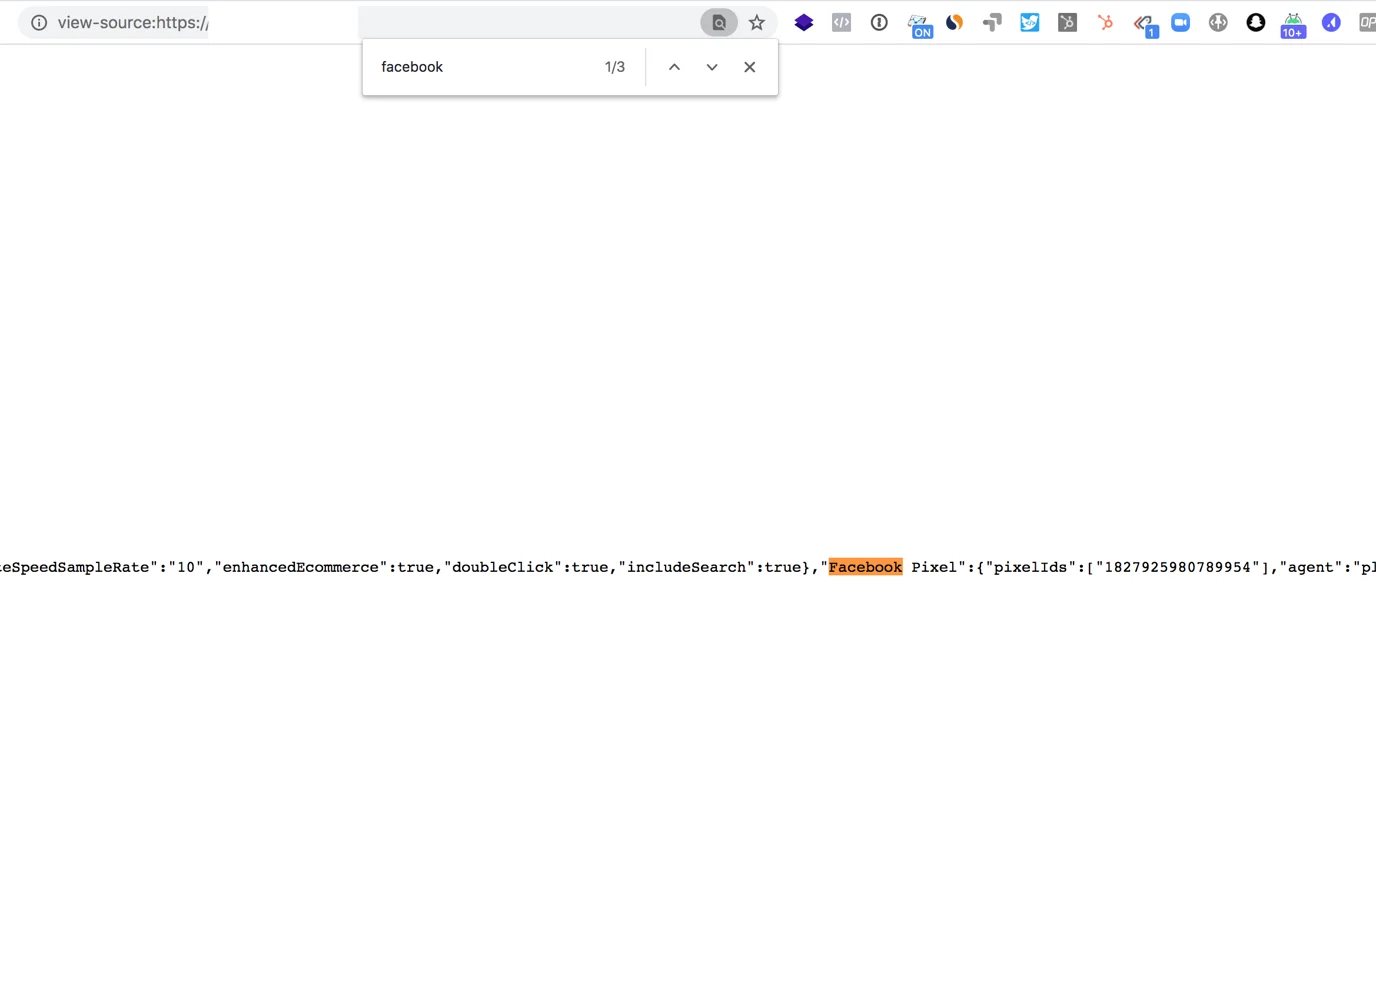
Task: Open the Android extension with 10+ badge
Action: [1293, 25]
